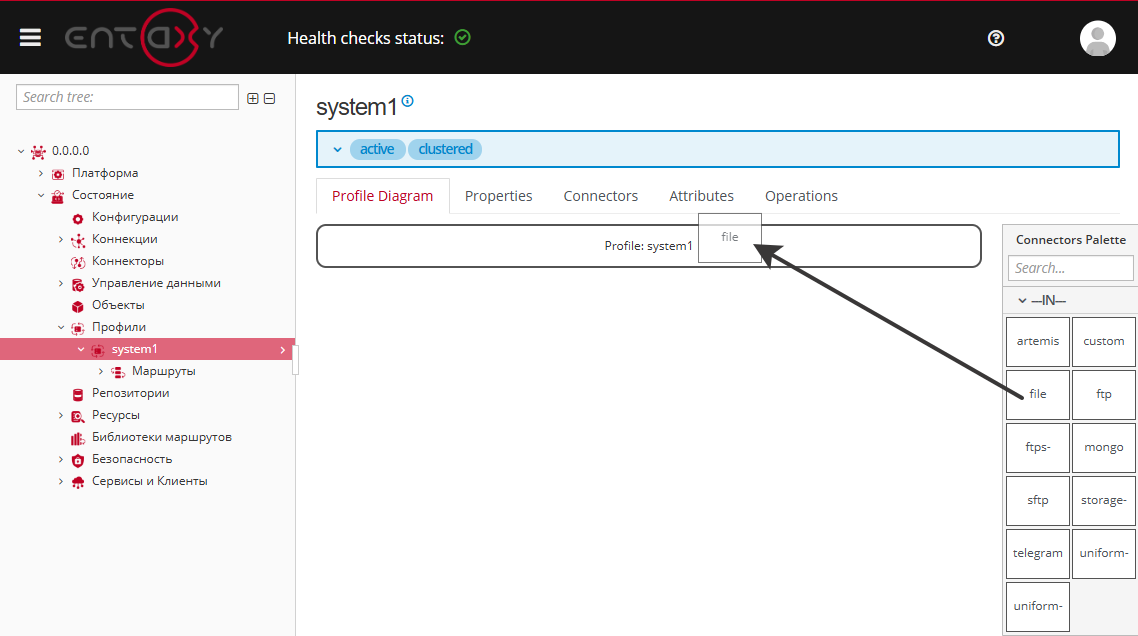Click the green health check status icon

coord(462,37)
